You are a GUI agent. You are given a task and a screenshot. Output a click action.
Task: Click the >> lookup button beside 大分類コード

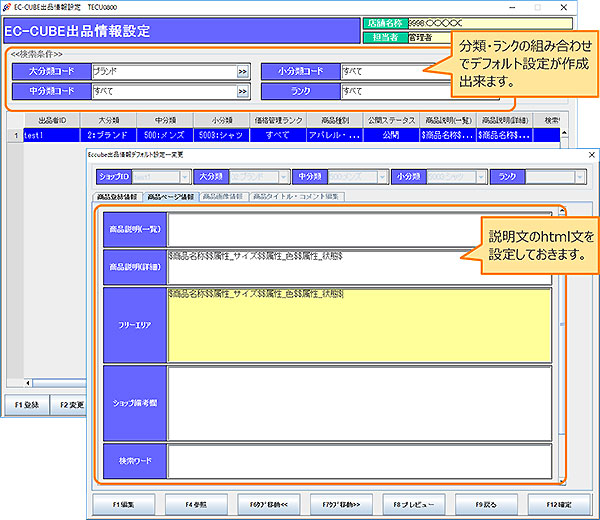(243, 72)
